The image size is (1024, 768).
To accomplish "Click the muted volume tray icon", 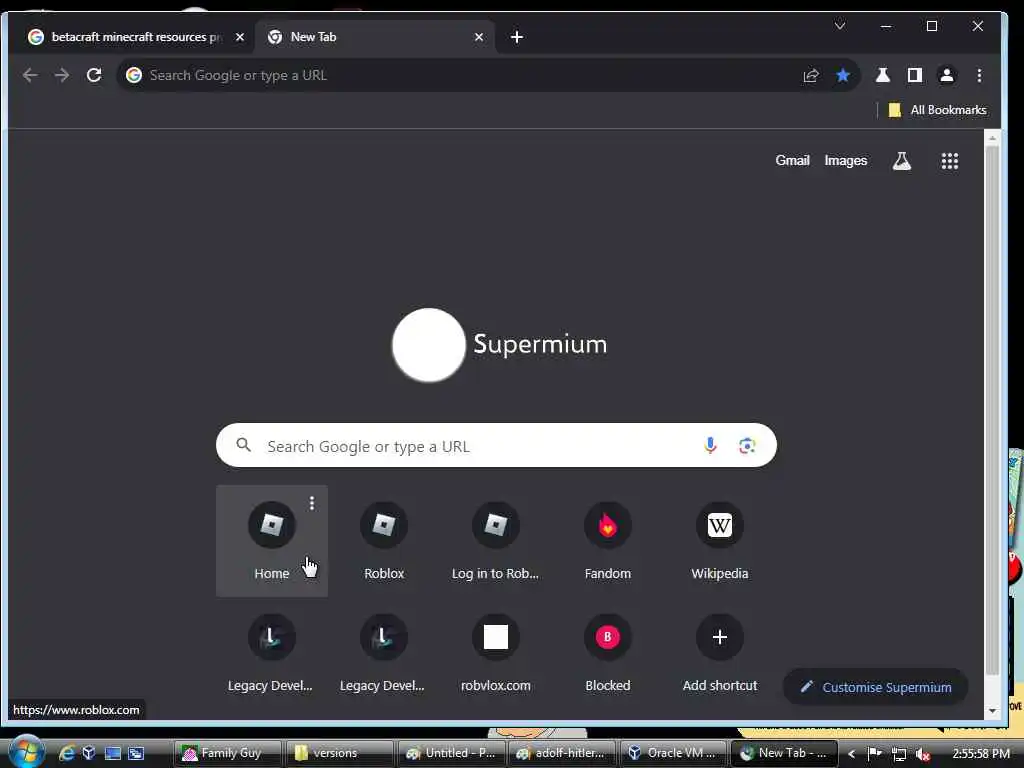I will (x=923, y=754).
